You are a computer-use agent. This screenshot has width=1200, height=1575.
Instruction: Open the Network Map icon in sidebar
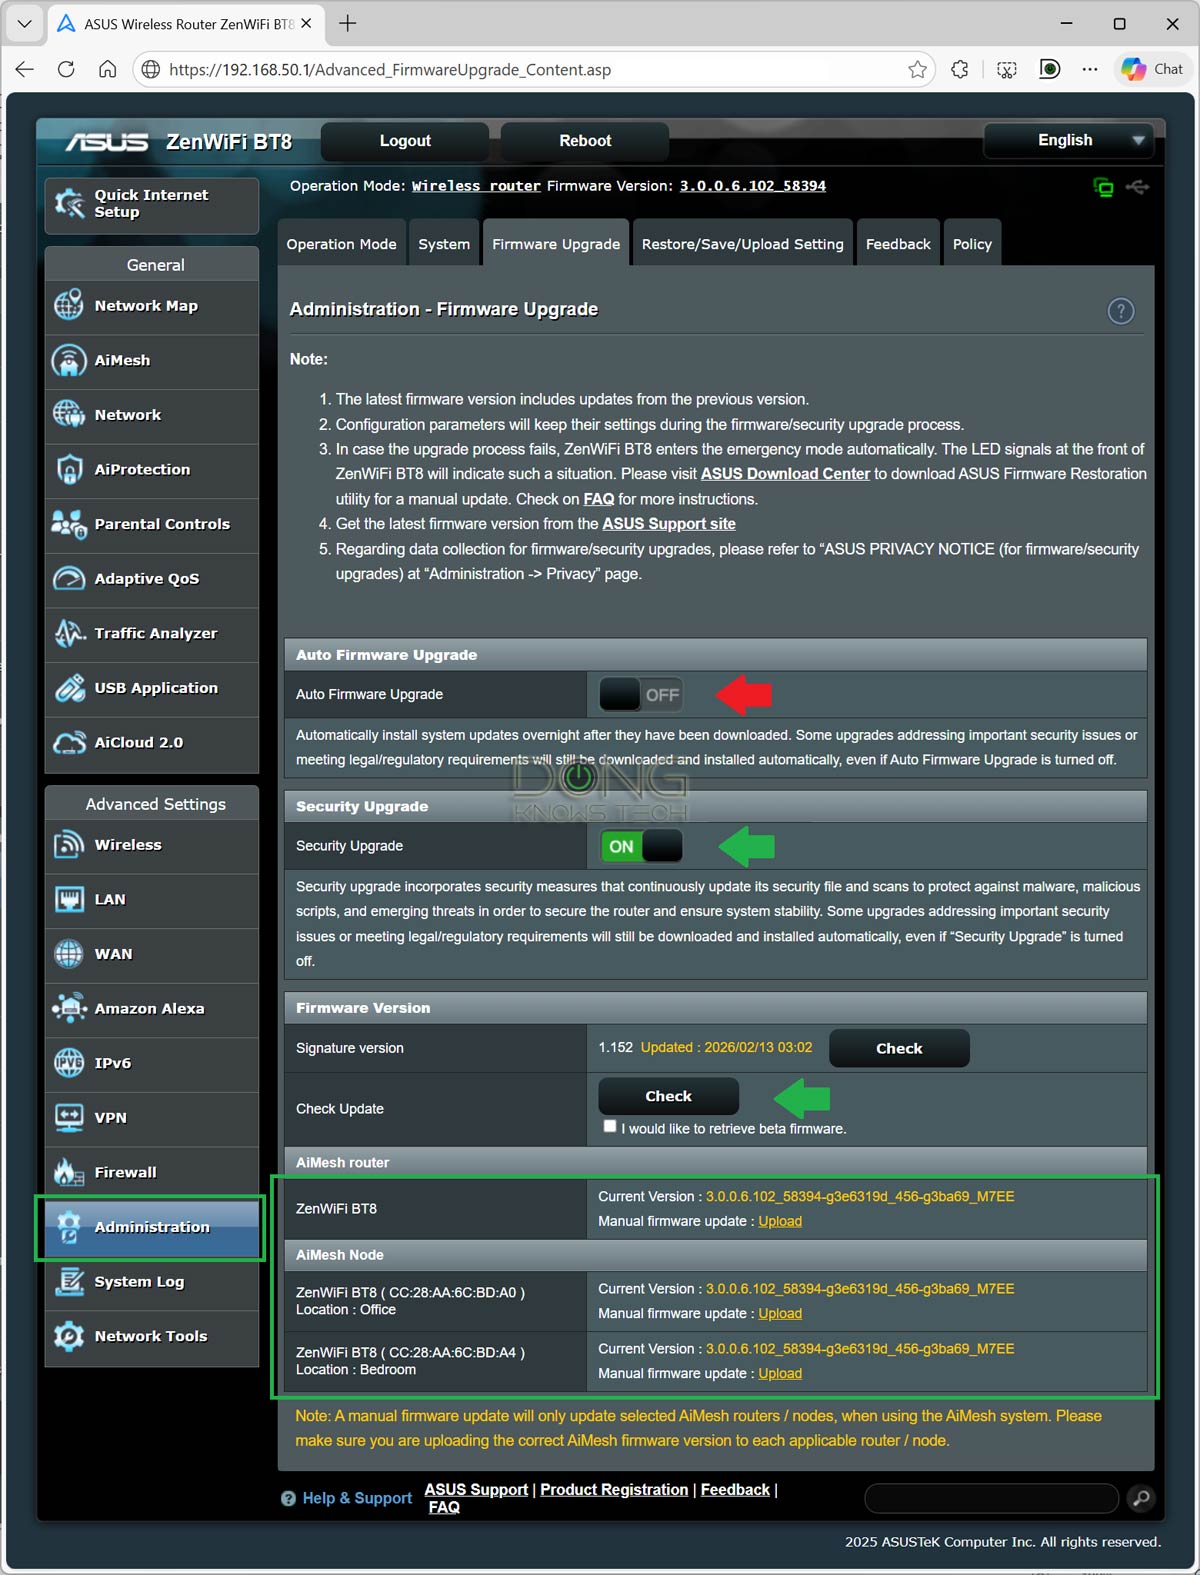(x=69, y=305)
